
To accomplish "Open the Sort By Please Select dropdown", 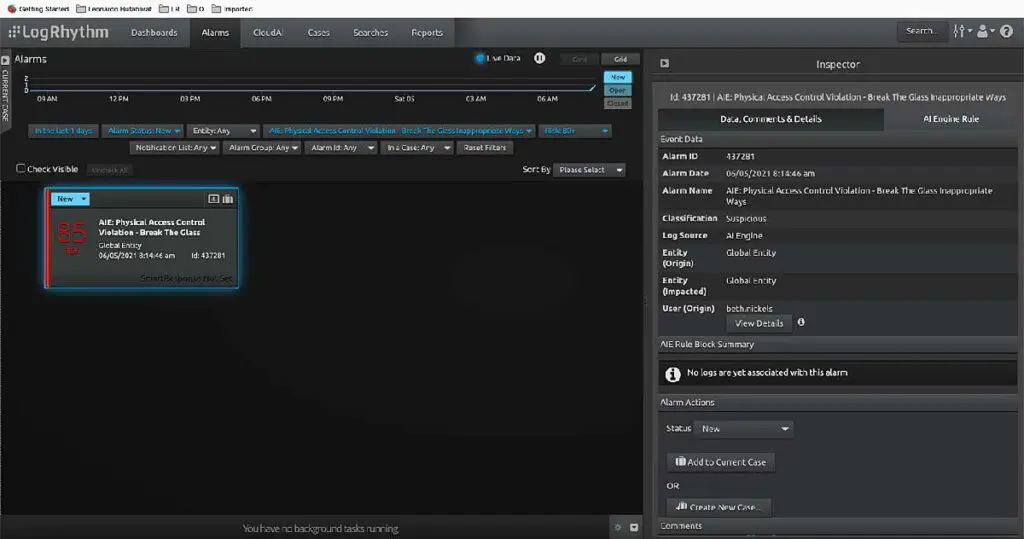I will click(x=590, y=170).
